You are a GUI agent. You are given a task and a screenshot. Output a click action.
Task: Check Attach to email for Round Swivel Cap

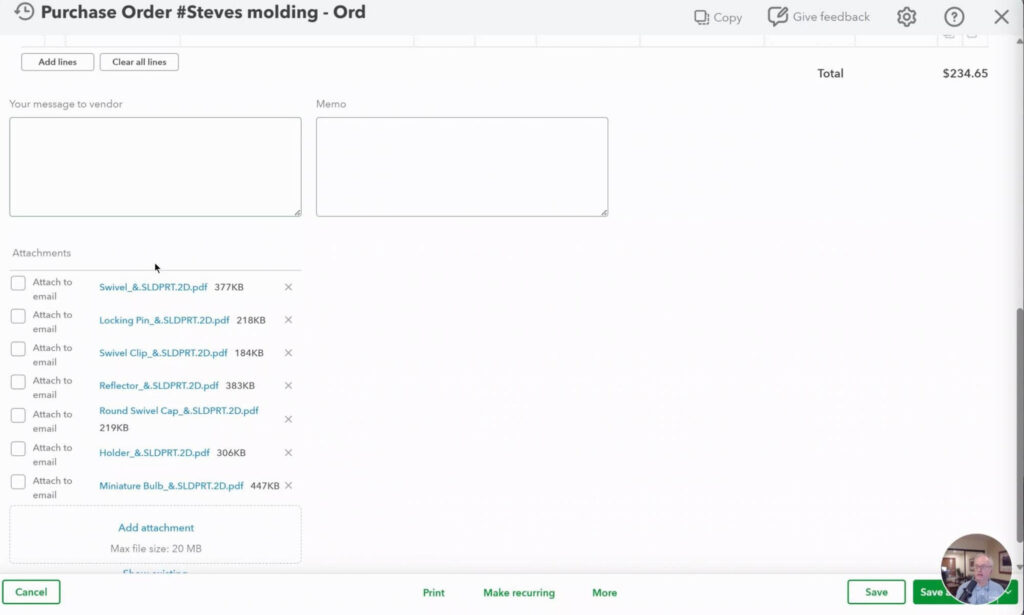pyautogui.click(x=18, y=415)
